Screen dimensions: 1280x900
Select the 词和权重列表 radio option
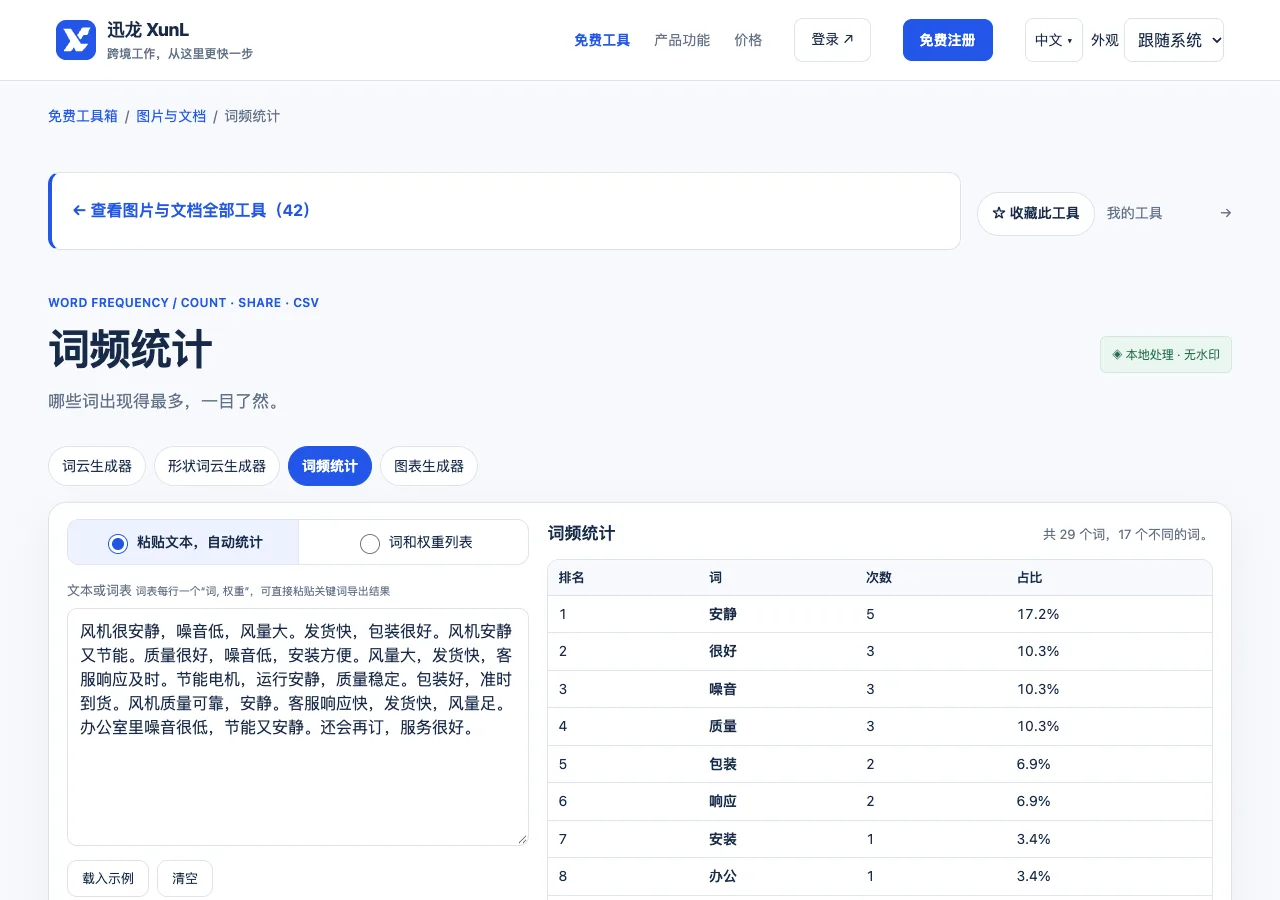pyautogui.click(x=413, y=542)
